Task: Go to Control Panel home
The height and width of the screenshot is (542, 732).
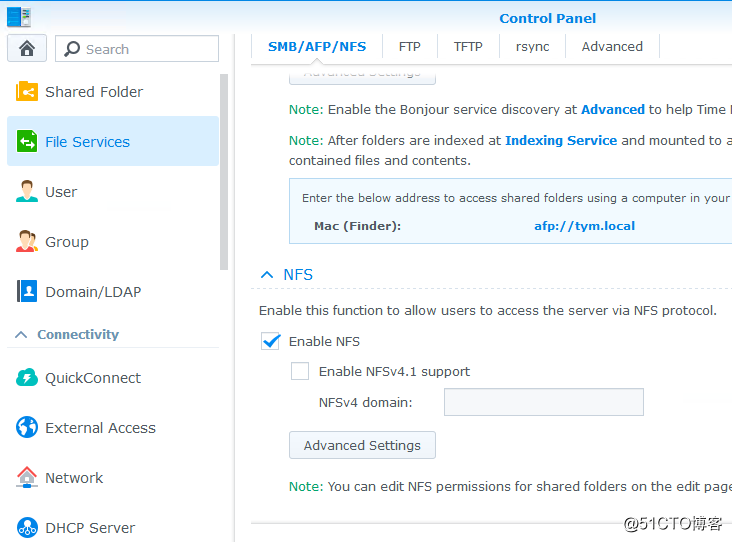Action: [27, 48]
